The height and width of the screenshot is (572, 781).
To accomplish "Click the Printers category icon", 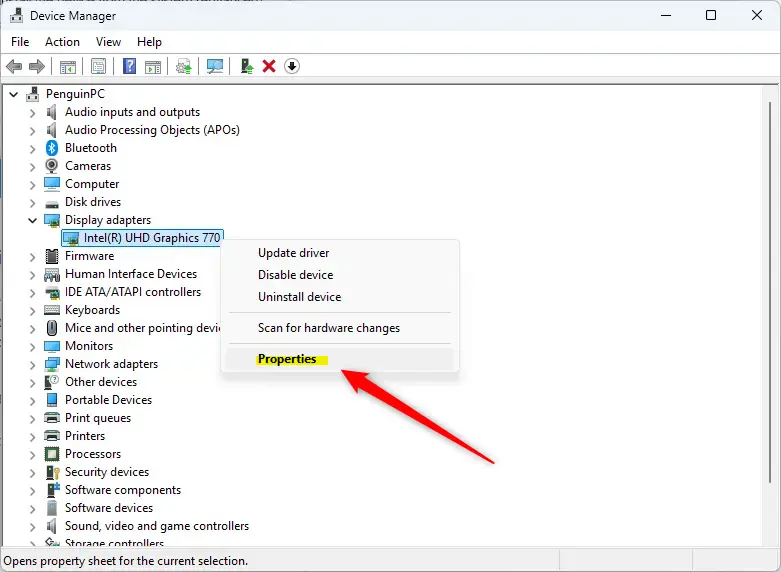I will tap(52, 436).
